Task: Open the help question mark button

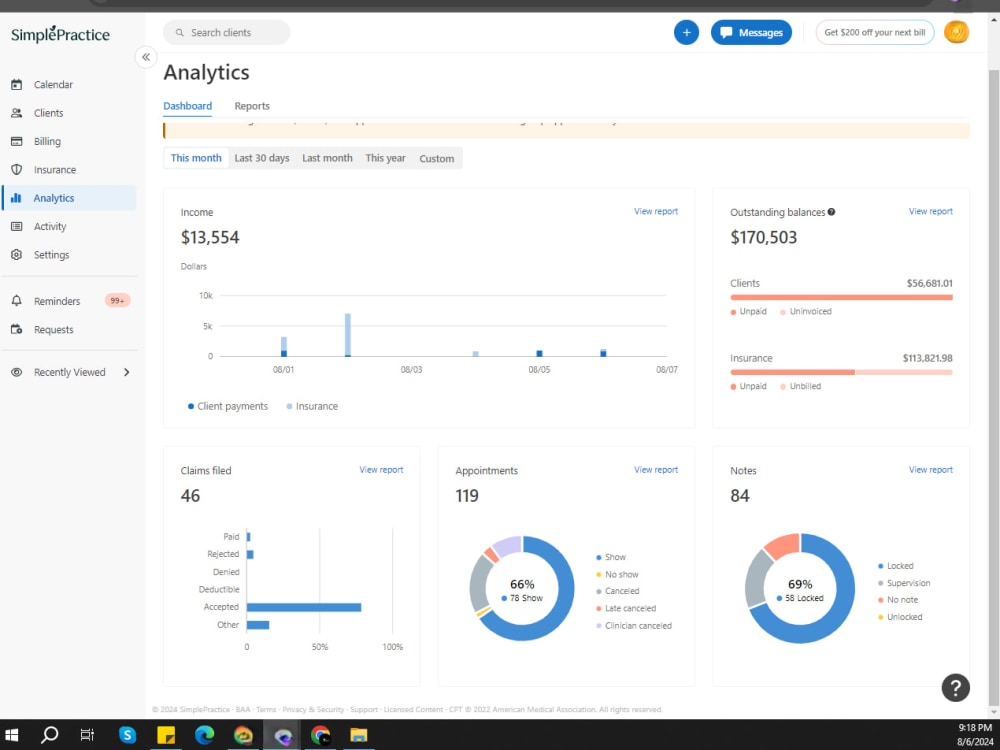Action: [955, 688]
